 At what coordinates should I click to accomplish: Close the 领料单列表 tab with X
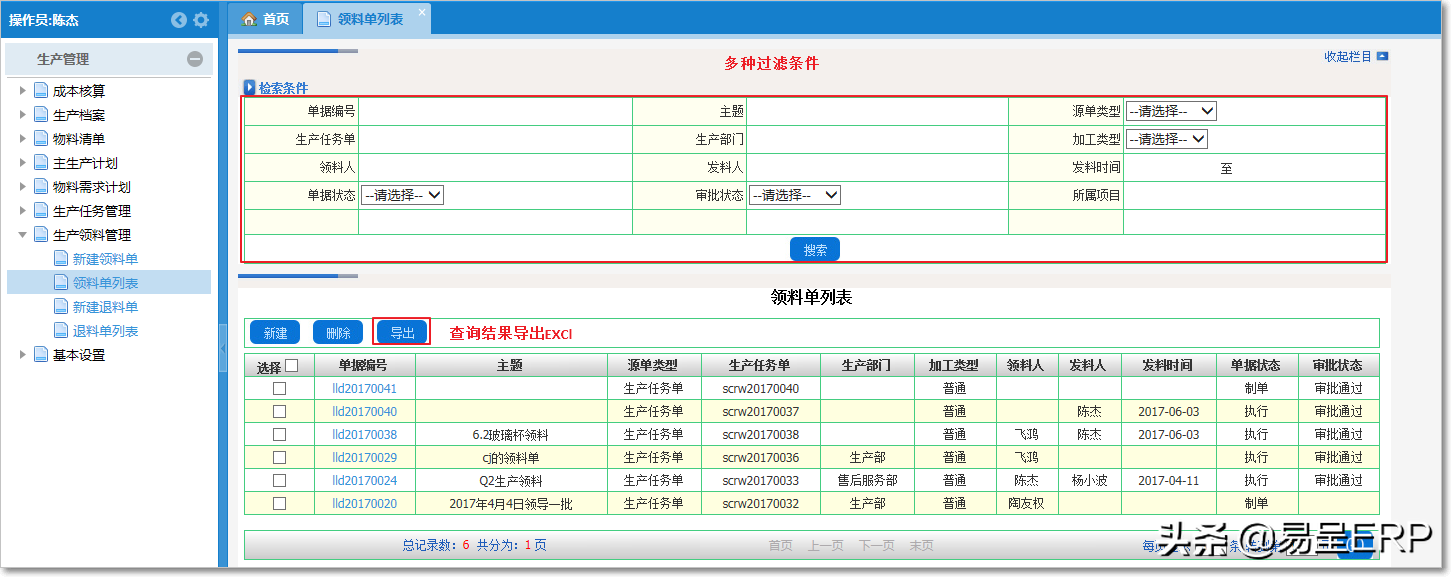click(422, 12)
